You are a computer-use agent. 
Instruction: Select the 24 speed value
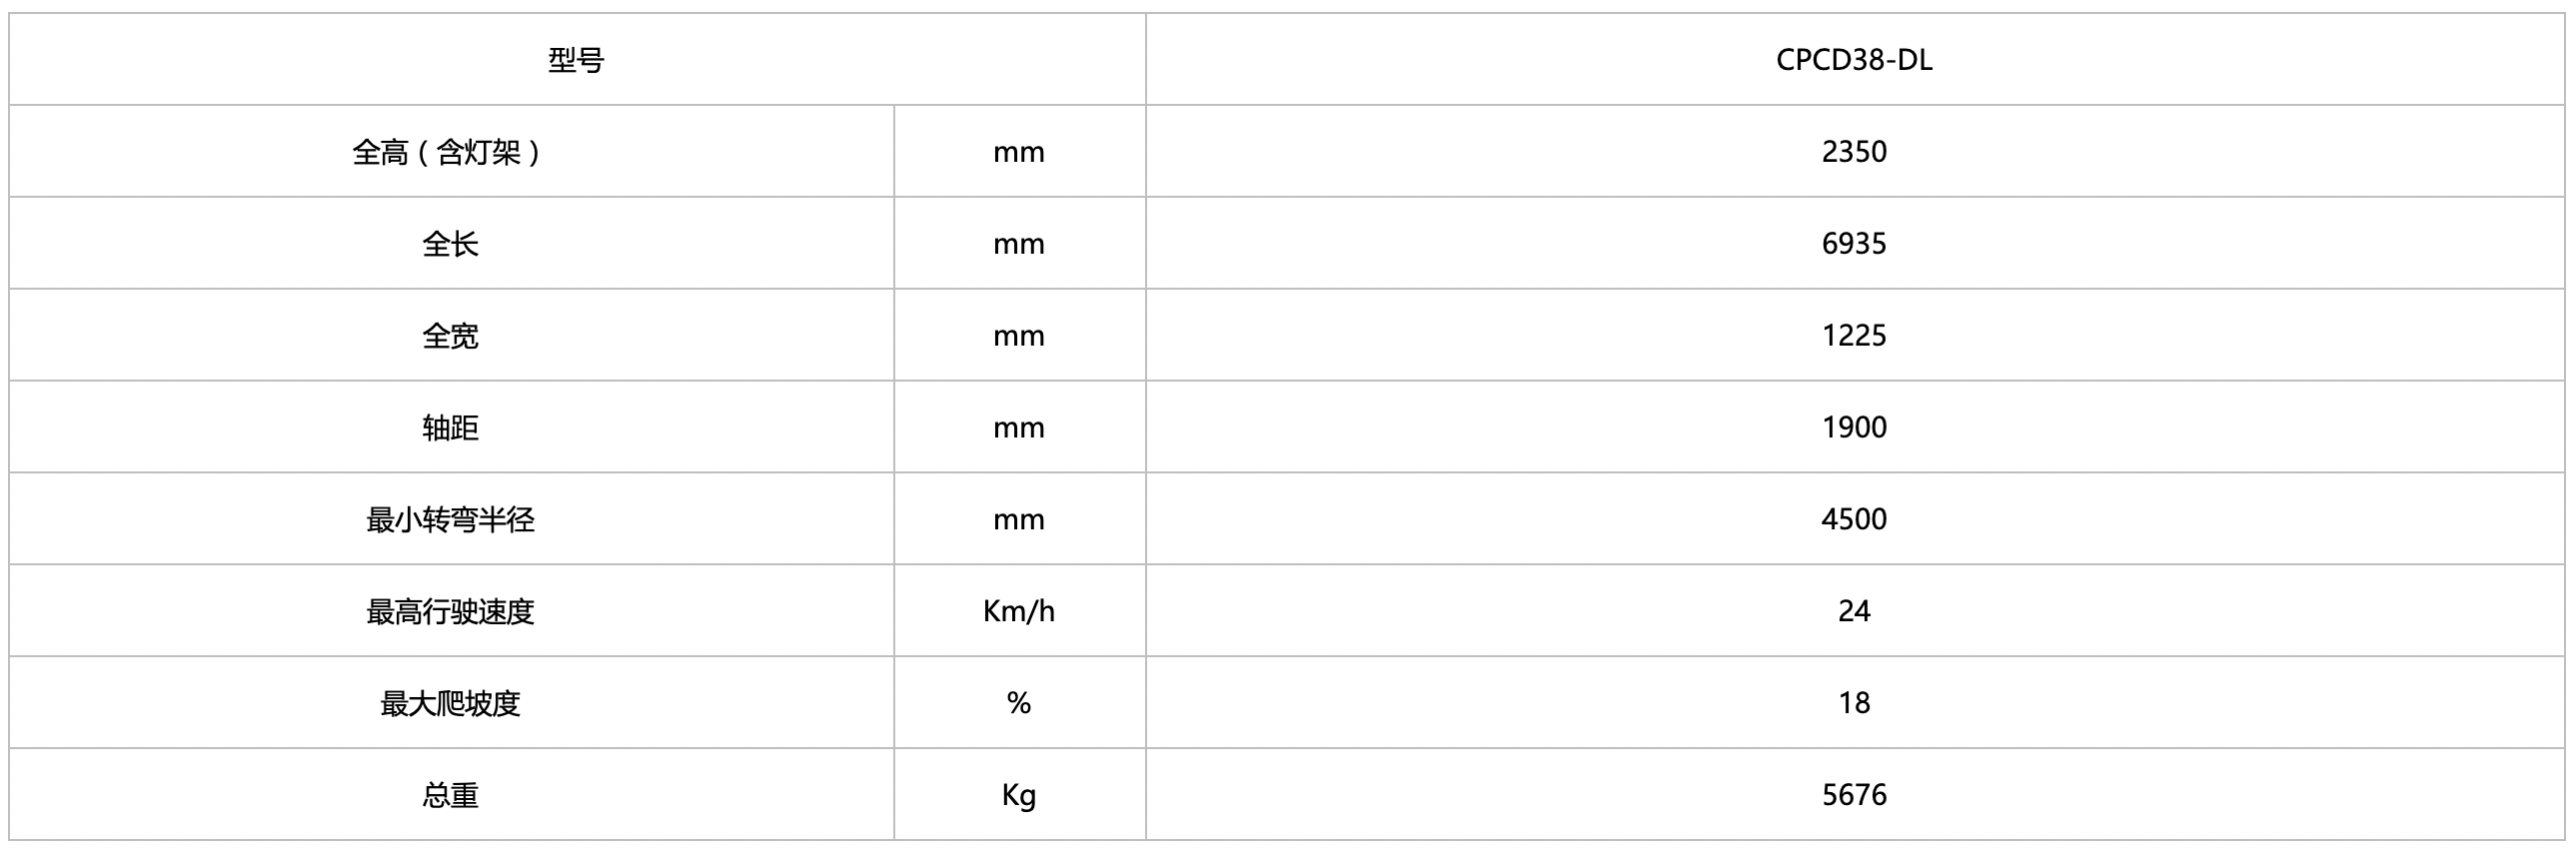[x=1853, y=612]
